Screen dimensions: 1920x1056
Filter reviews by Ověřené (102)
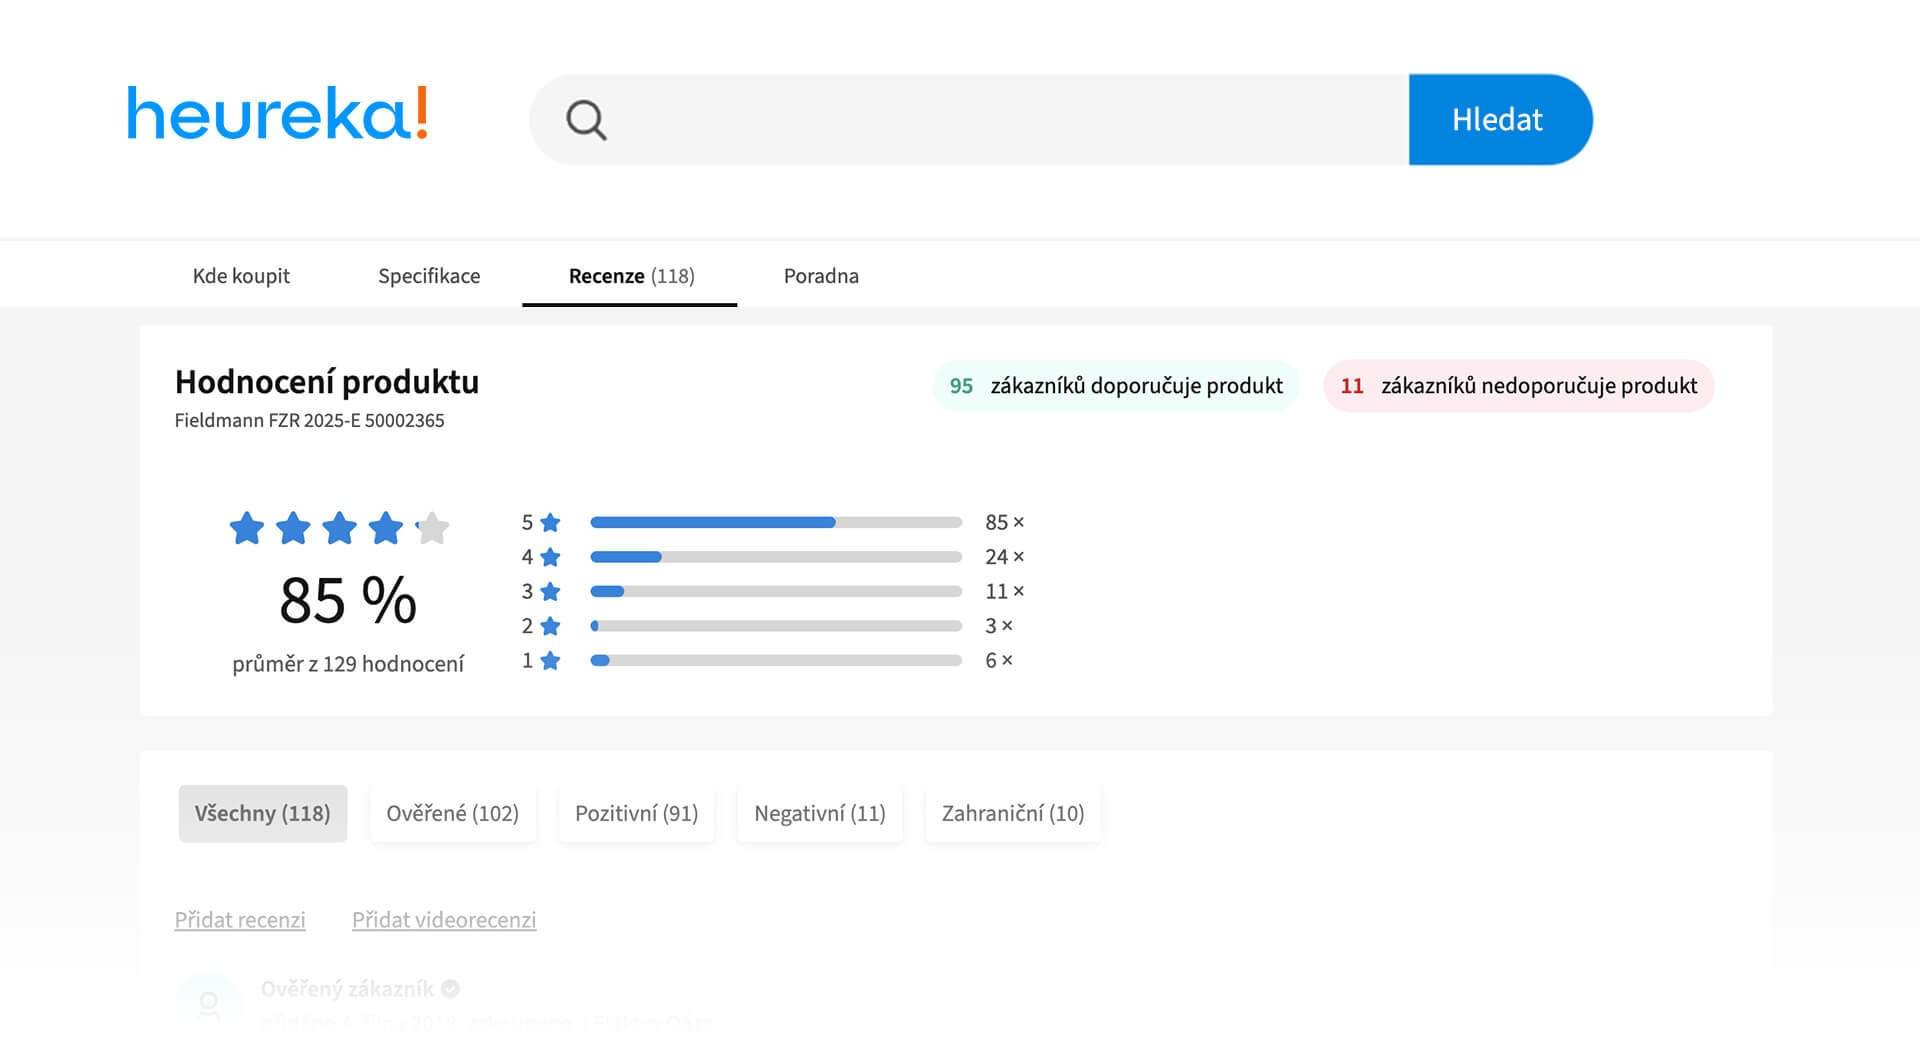[x=452, y=814]
